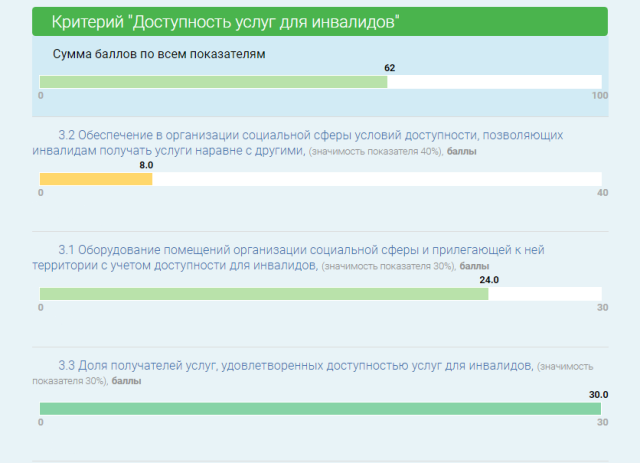The image size is (640, 463).
Task: Click the yellow progress bar showing 8.0
Action: coord(320,179)
